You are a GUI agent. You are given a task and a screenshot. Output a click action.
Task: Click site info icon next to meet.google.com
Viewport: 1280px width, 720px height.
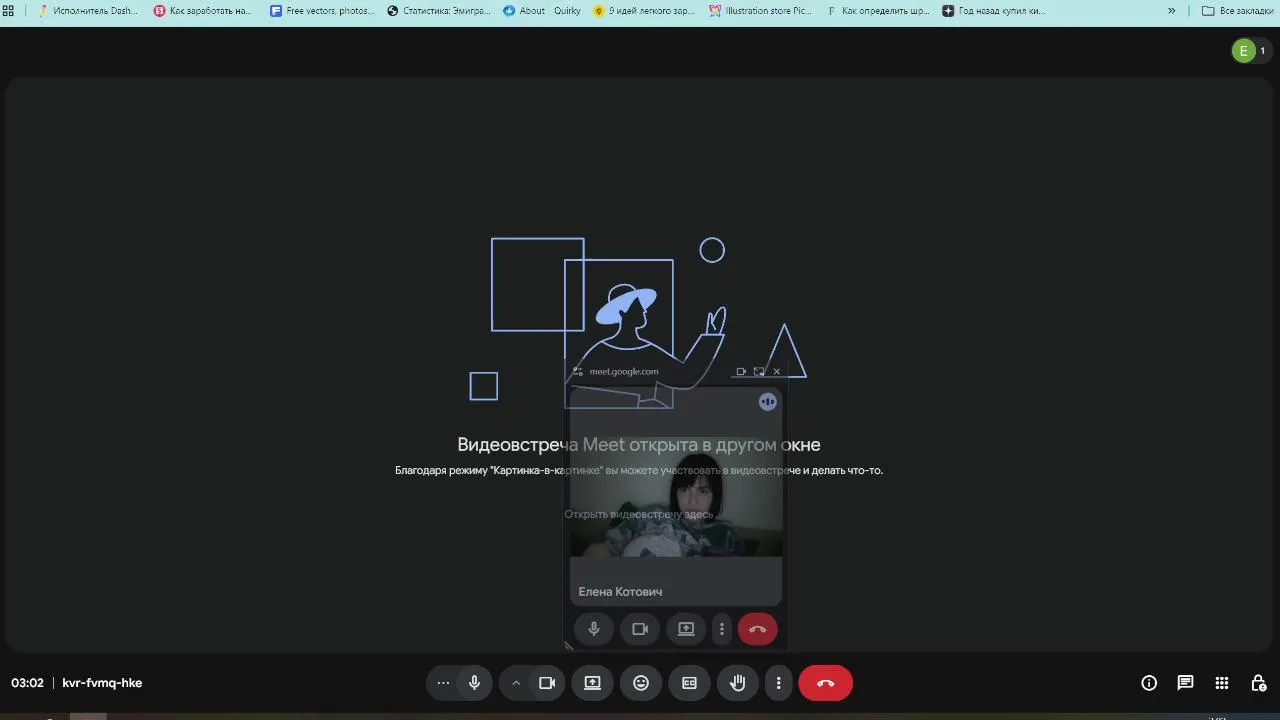click(578, 372)
